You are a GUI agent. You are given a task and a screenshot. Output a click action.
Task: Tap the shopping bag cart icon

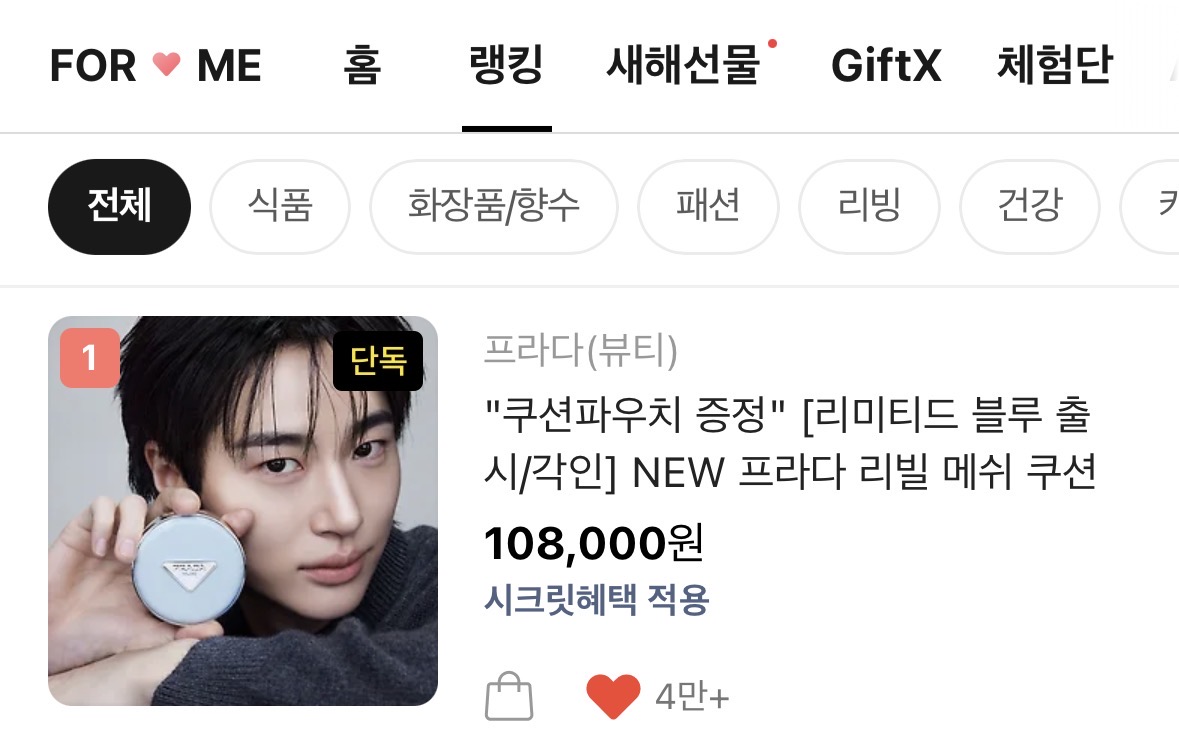[509, 696]
